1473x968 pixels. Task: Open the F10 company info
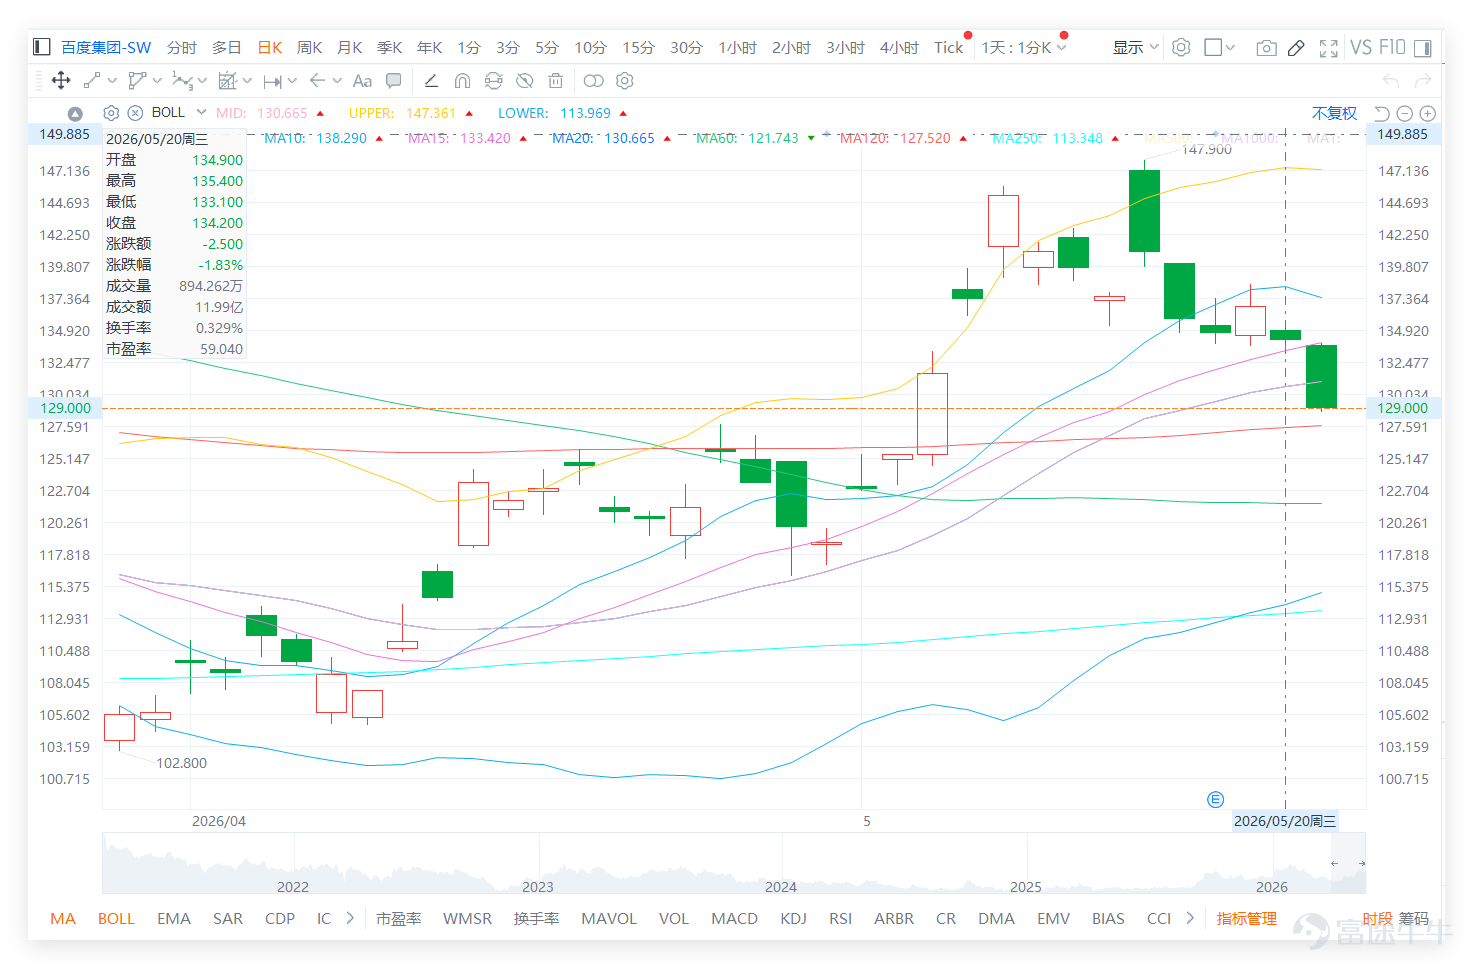point(1392,47)
